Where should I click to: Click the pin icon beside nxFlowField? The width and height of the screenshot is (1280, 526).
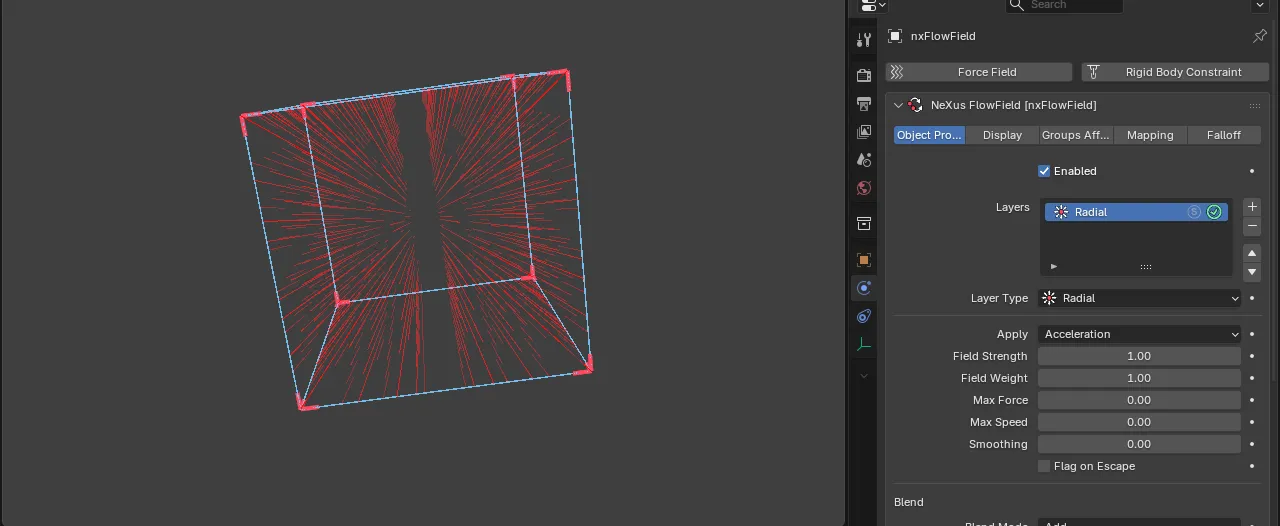(x=1260, y=36)
